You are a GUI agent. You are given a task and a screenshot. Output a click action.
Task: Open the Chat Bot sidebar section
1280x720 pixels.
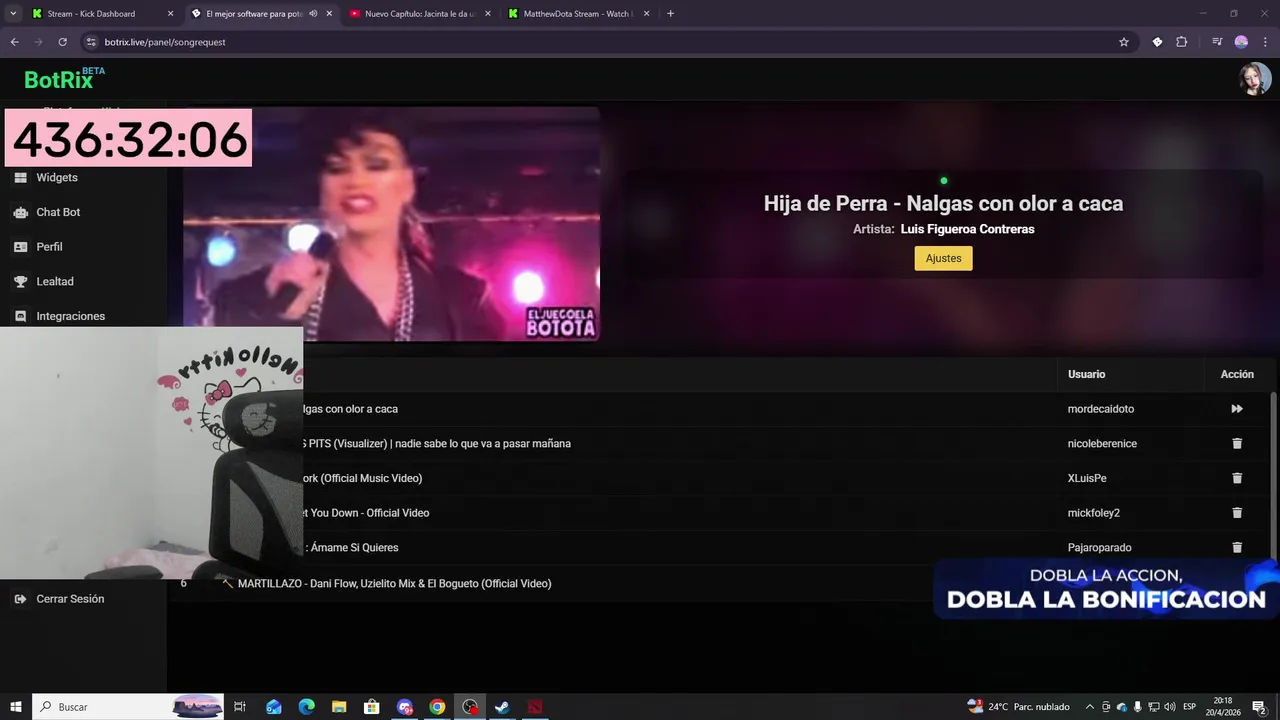click(x=58, y=212)
